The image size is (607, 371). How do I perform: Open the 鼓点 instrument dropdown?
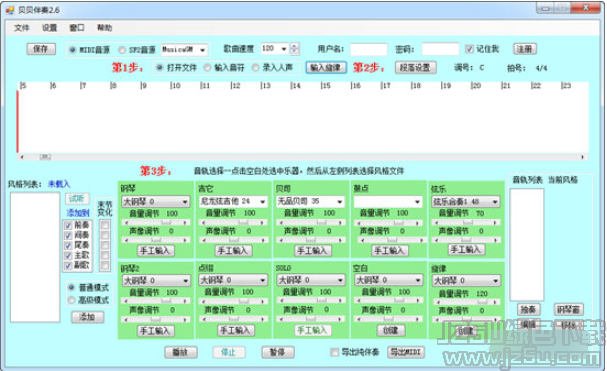[x=417, y=202]
